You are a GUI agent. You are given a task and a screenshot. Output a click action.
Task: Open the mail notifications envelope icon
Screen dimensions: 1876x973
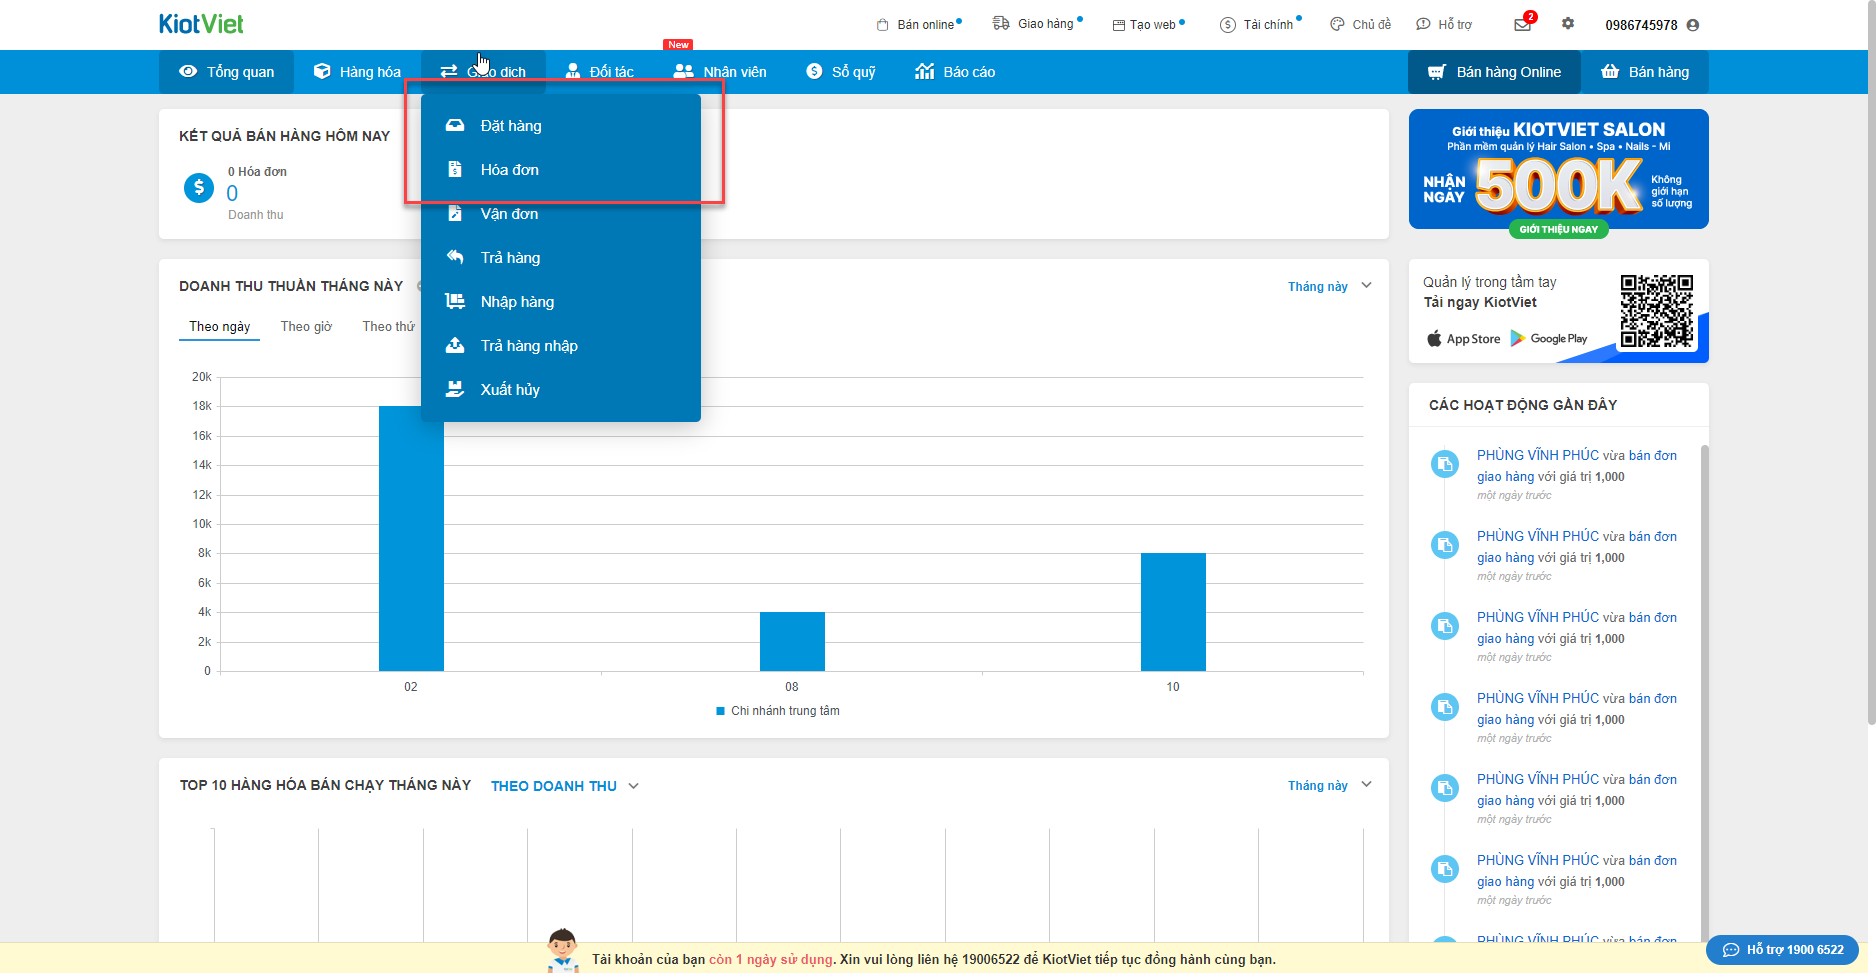(x=1522, y=25)
